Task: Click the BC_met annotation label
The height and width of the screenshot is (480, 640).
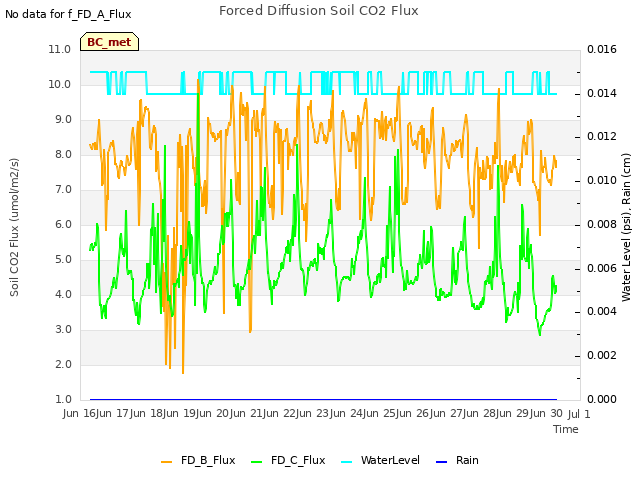Action: [109, 42]
